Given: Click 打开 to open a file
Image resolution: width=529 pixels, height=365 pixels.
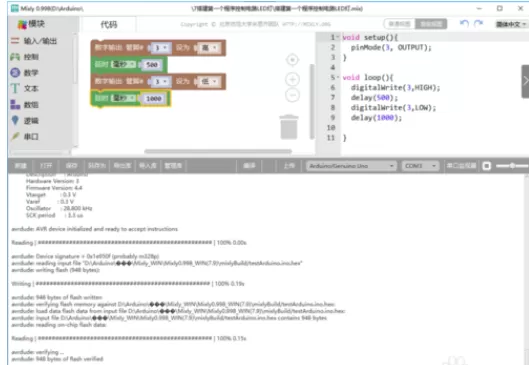Looking at the screenshot, I should point(46,166).
